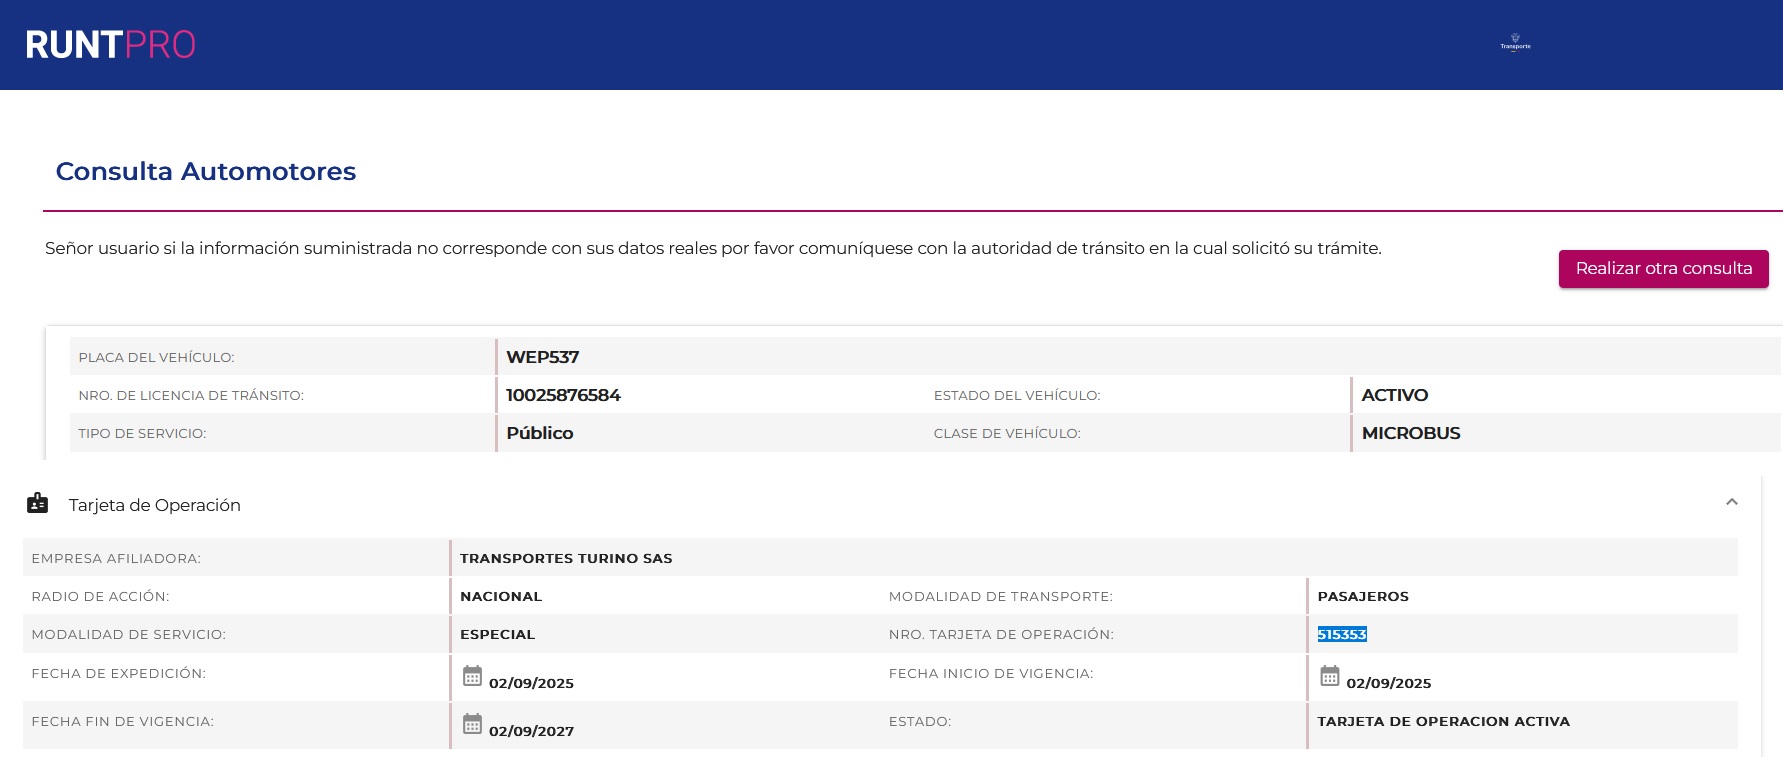
Task: Click the Ministerio de Transporte logo in header
Action: pos(1515,43)
